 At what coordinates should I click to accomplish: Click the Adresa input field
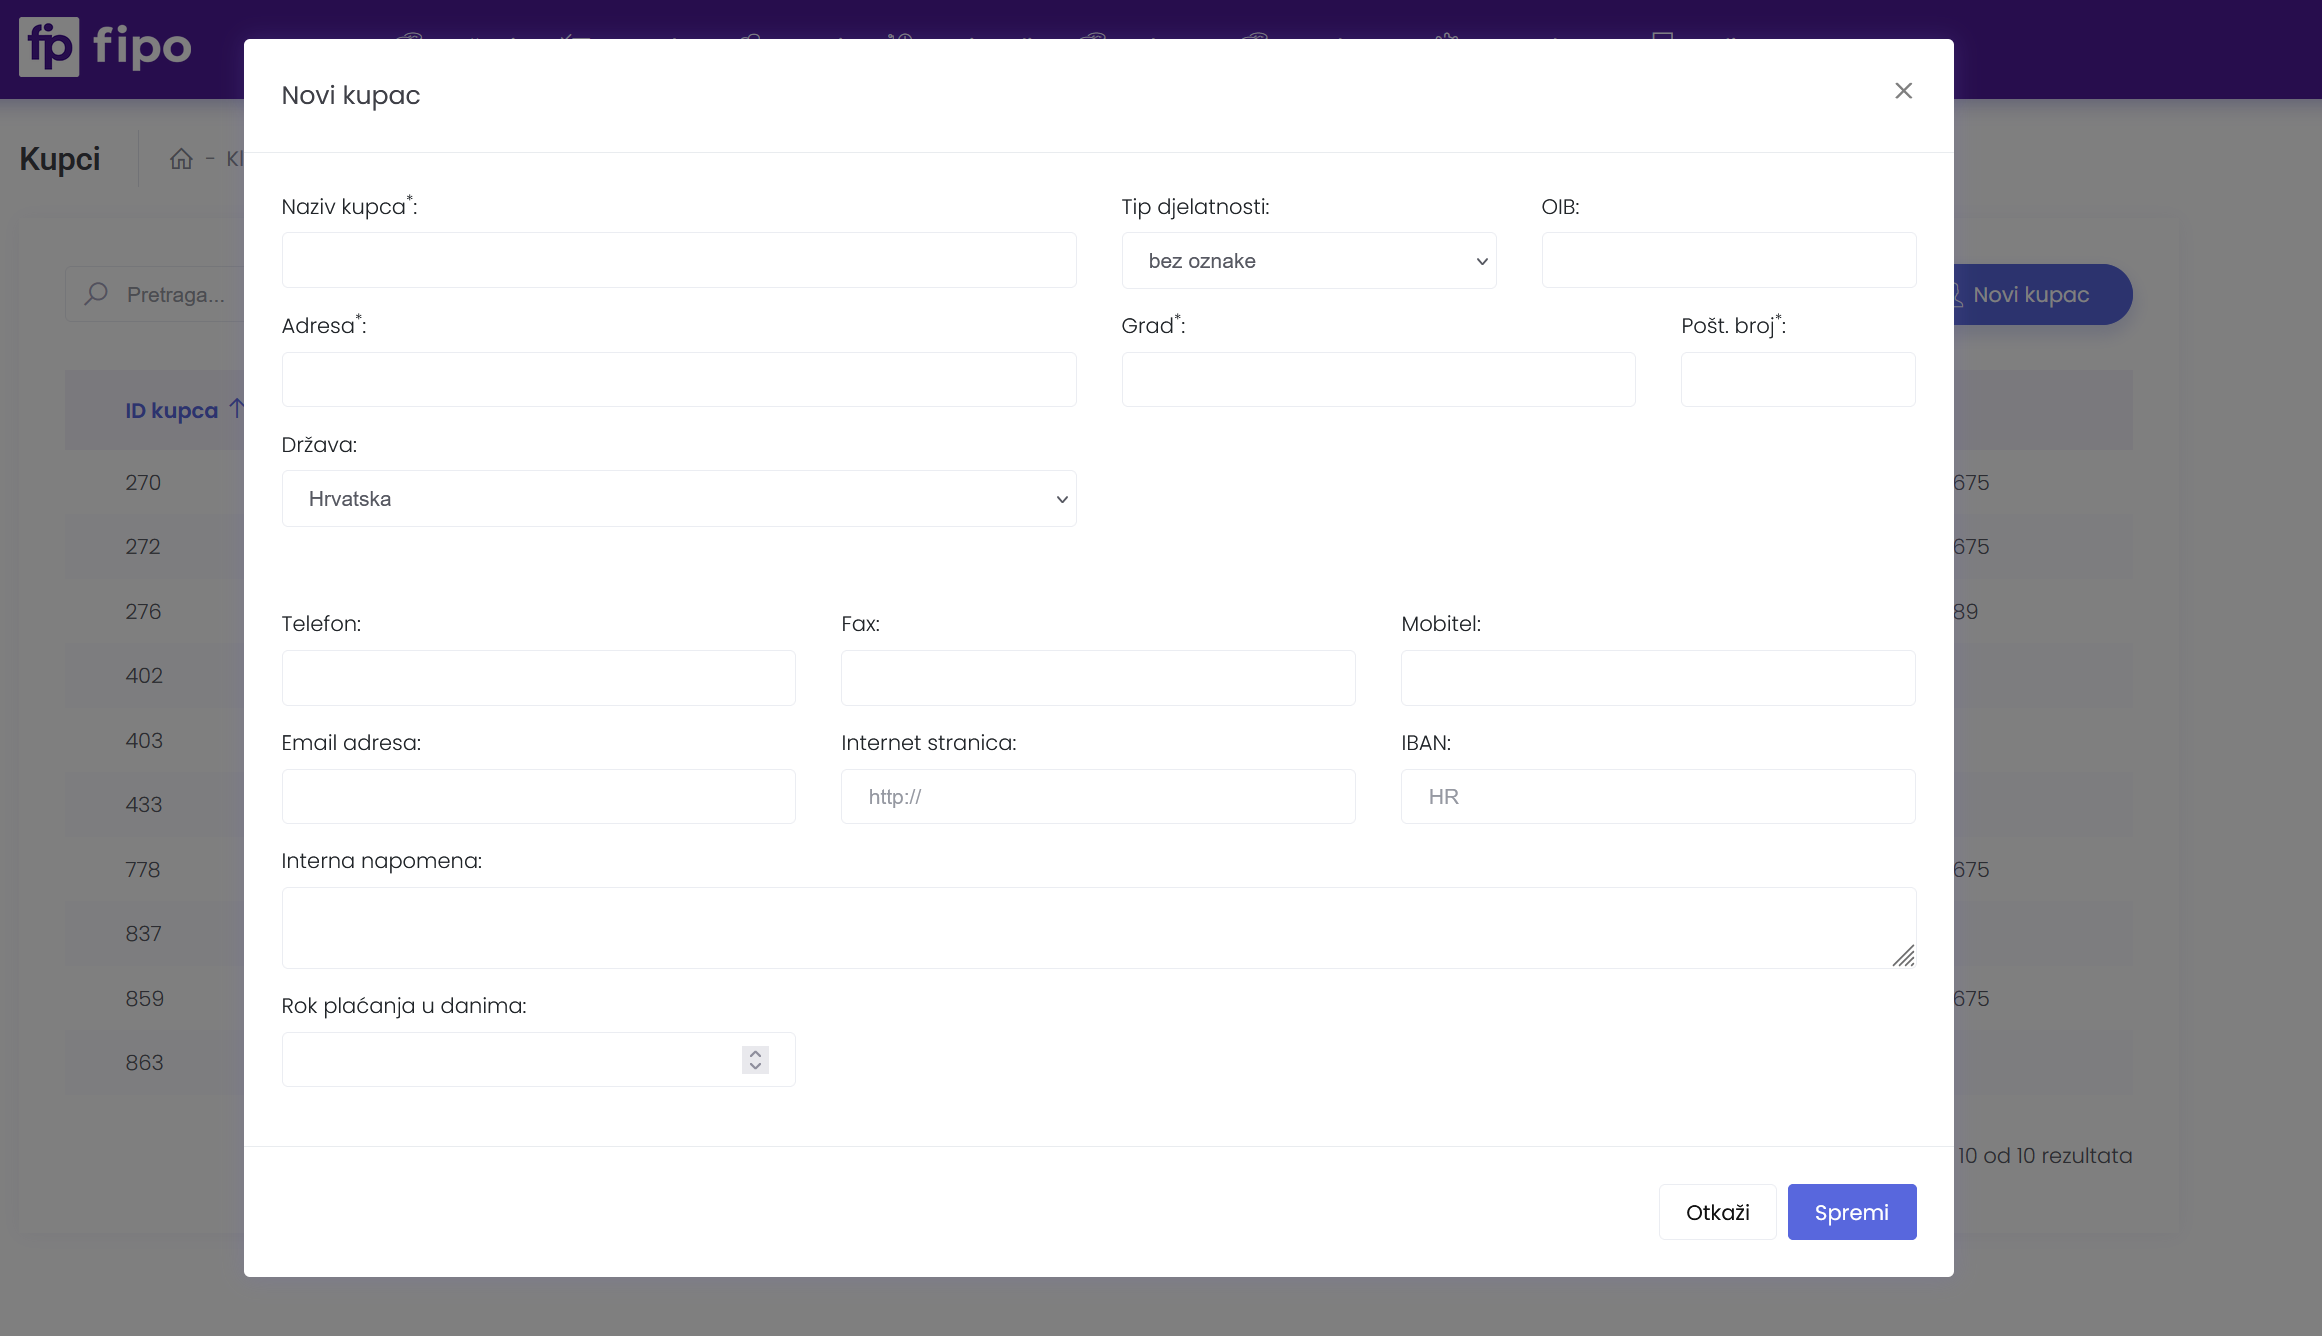[x=678, y=380]
